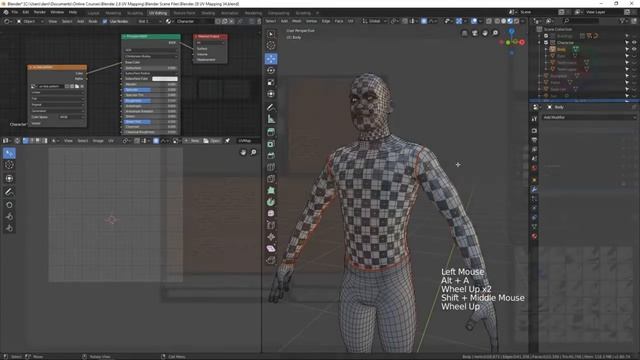Select the Poly Build tool
640x360 pixels.
271,190
